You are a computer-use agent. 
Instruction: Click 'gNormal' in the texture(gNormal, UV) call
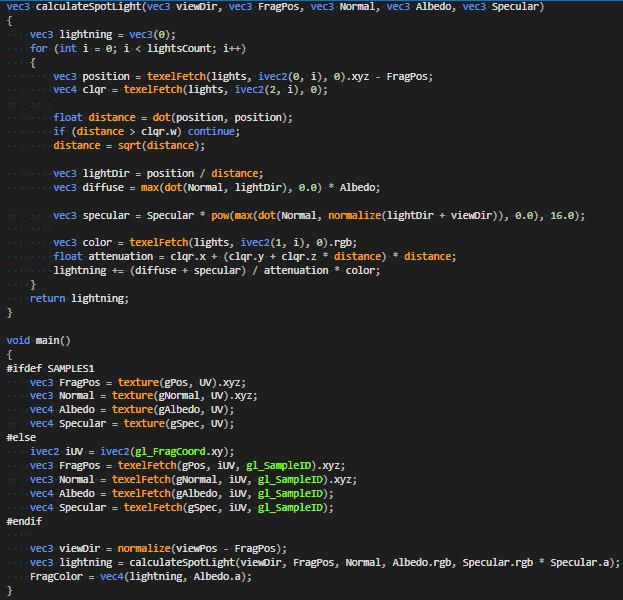(x=179, y=396)
